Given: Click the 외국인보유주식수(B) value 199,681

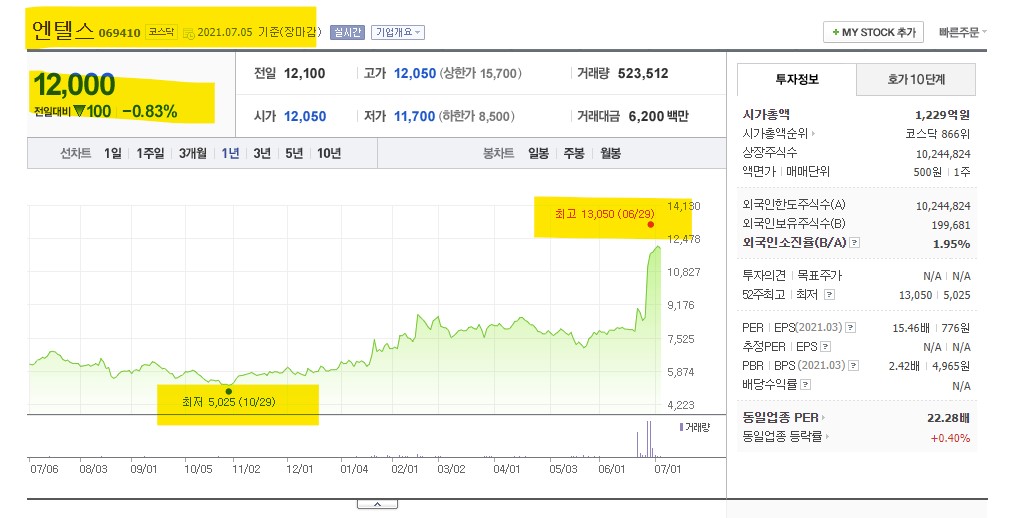Looking at the screenshot, I should pos(950,225).
